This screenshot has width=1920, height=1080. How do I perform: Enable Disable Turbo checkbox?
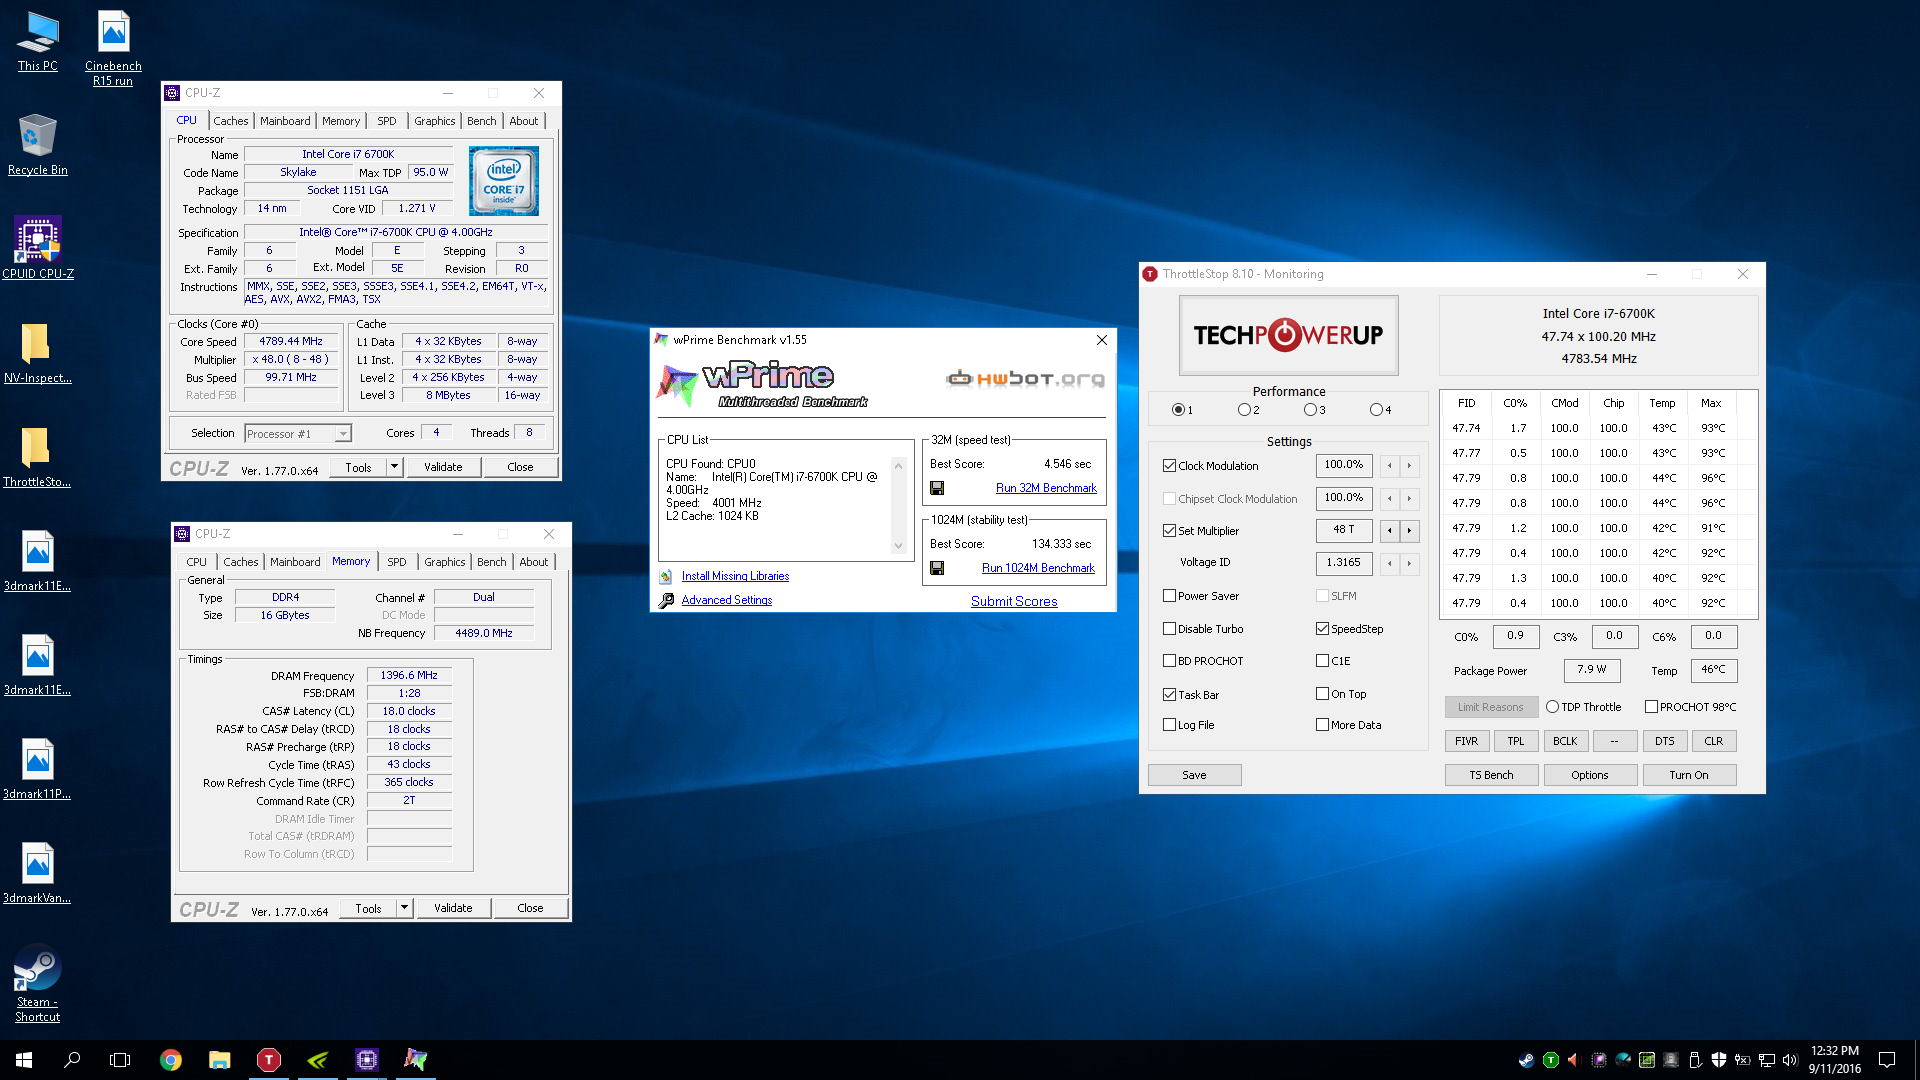point(1169,629)
